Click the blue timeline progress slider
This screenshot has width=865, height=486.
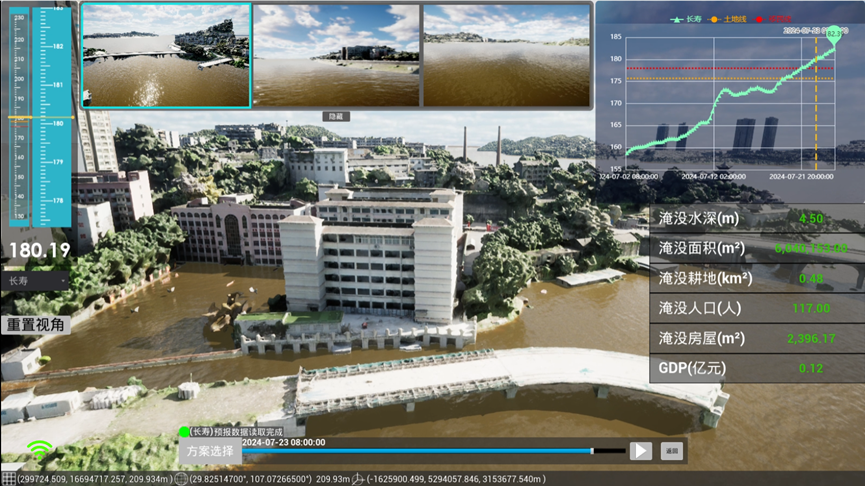click(x=420, y=451)
